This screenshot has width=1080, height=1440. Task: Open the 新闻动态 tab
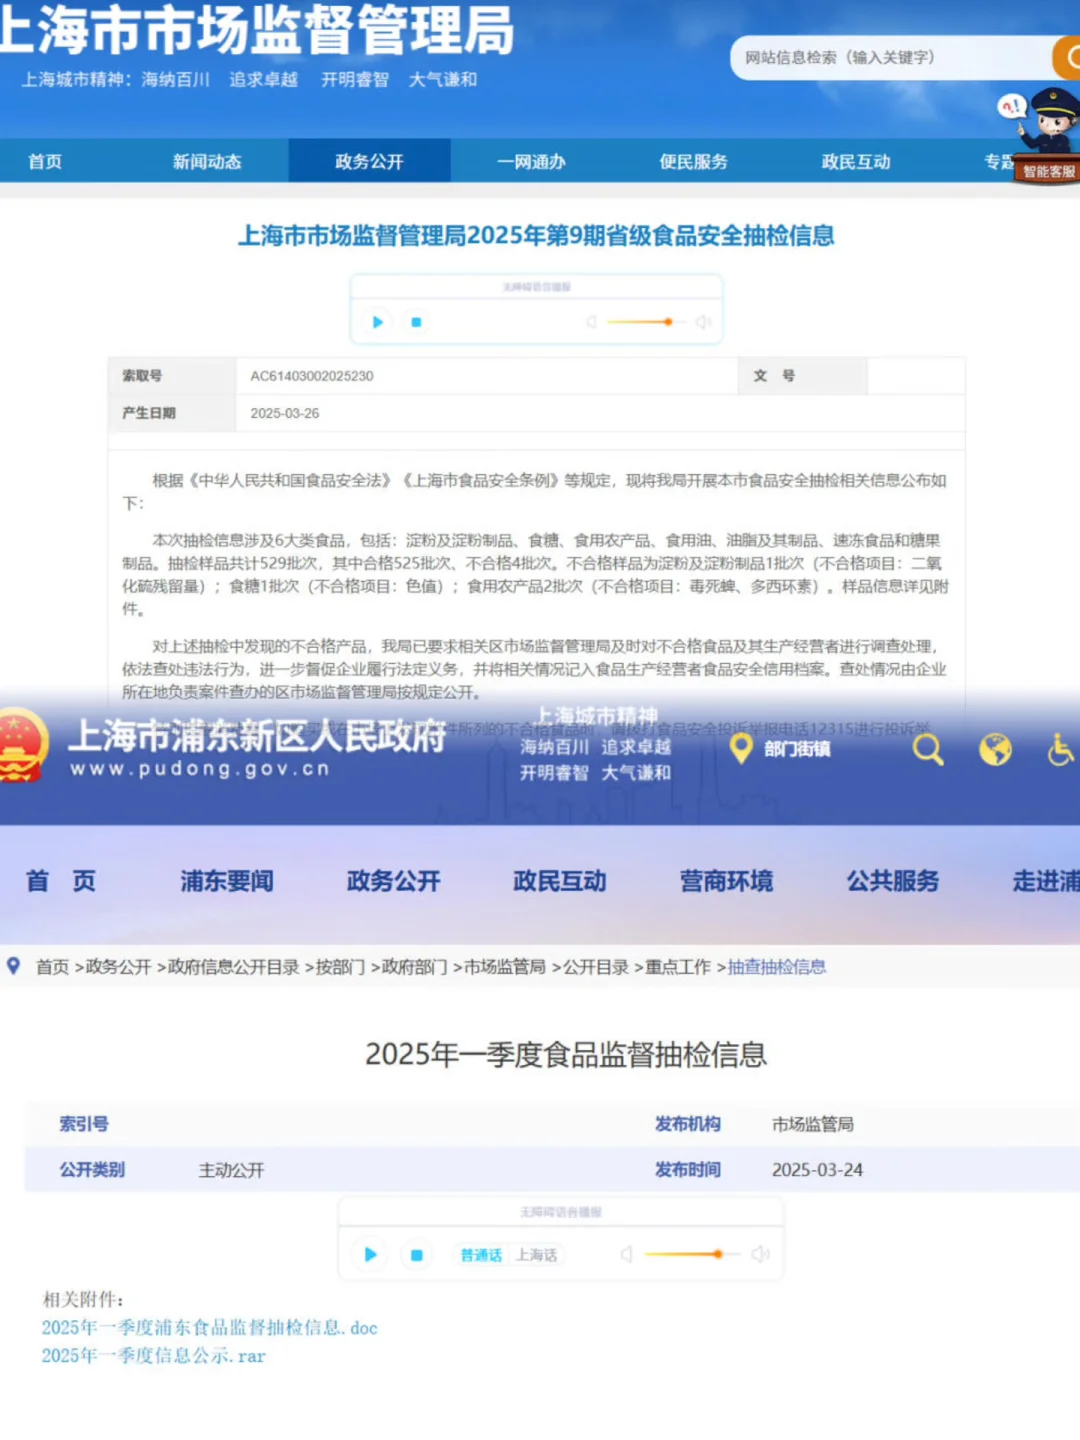click(207, 161)
